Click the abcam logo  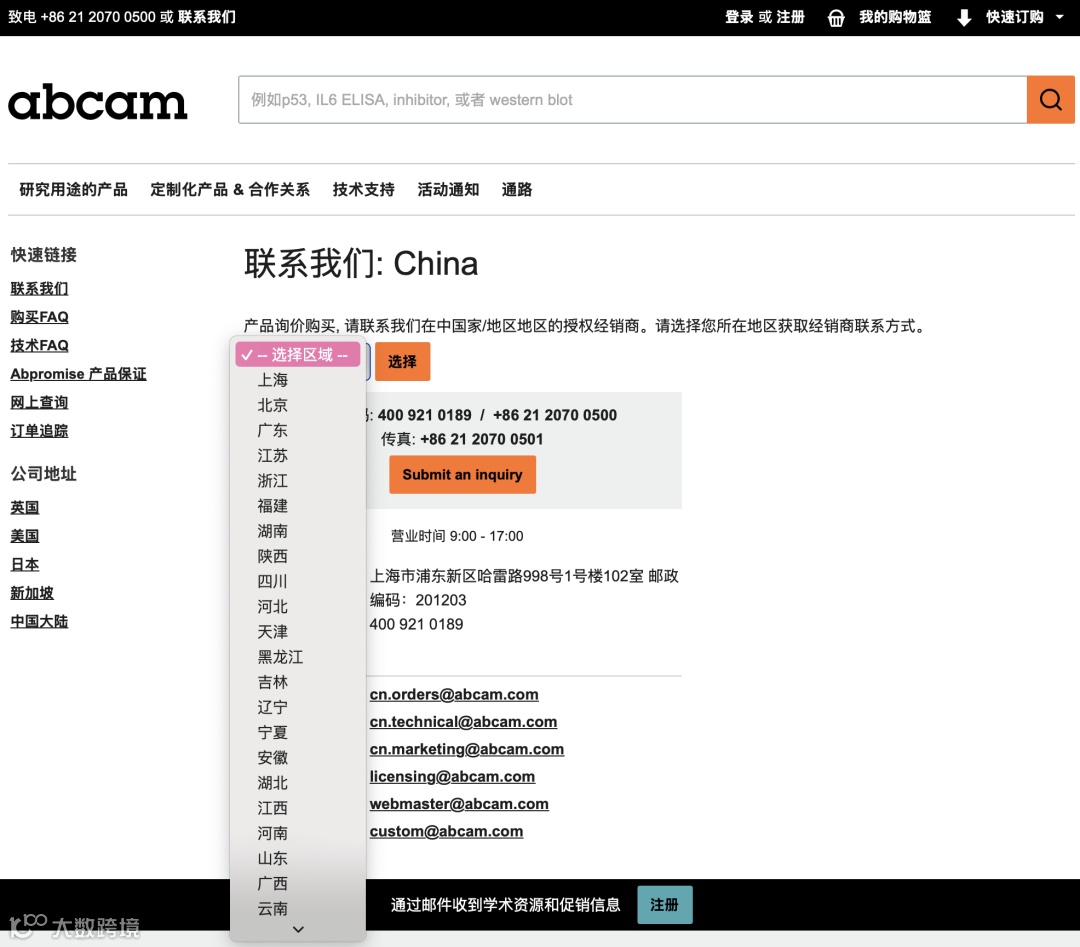(x=97, y=102)
